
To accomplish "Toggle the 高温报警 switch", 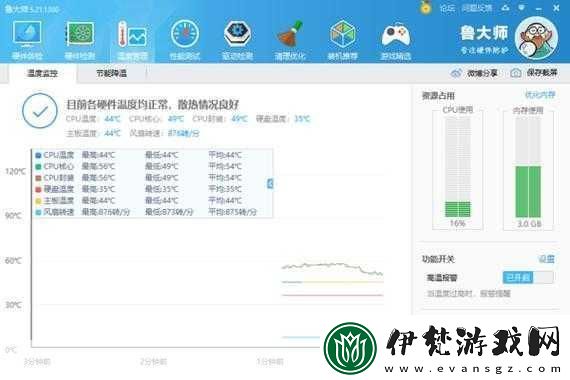I will (528, 277).
